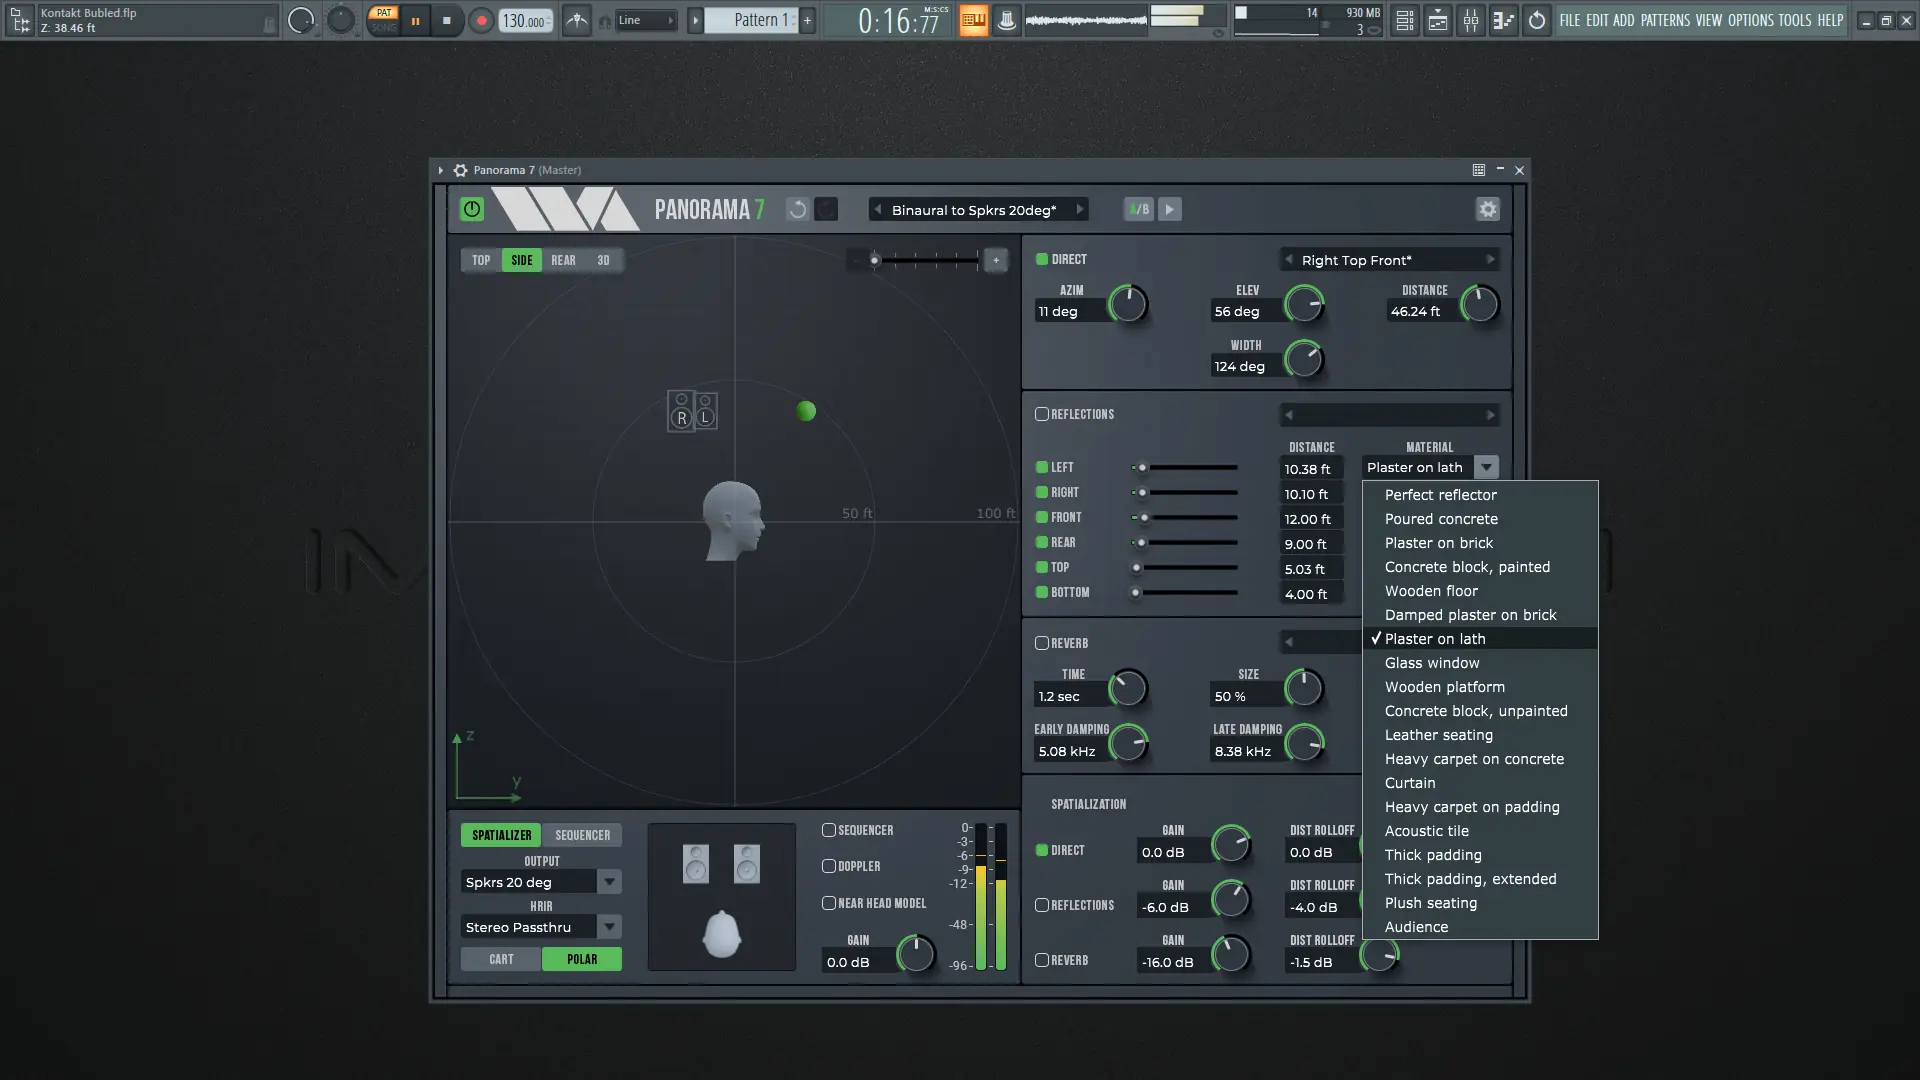Click the Panorama 7 power bypass icon
Image resolution: width=1920 pixels, height=1080 pixels.
471,209
